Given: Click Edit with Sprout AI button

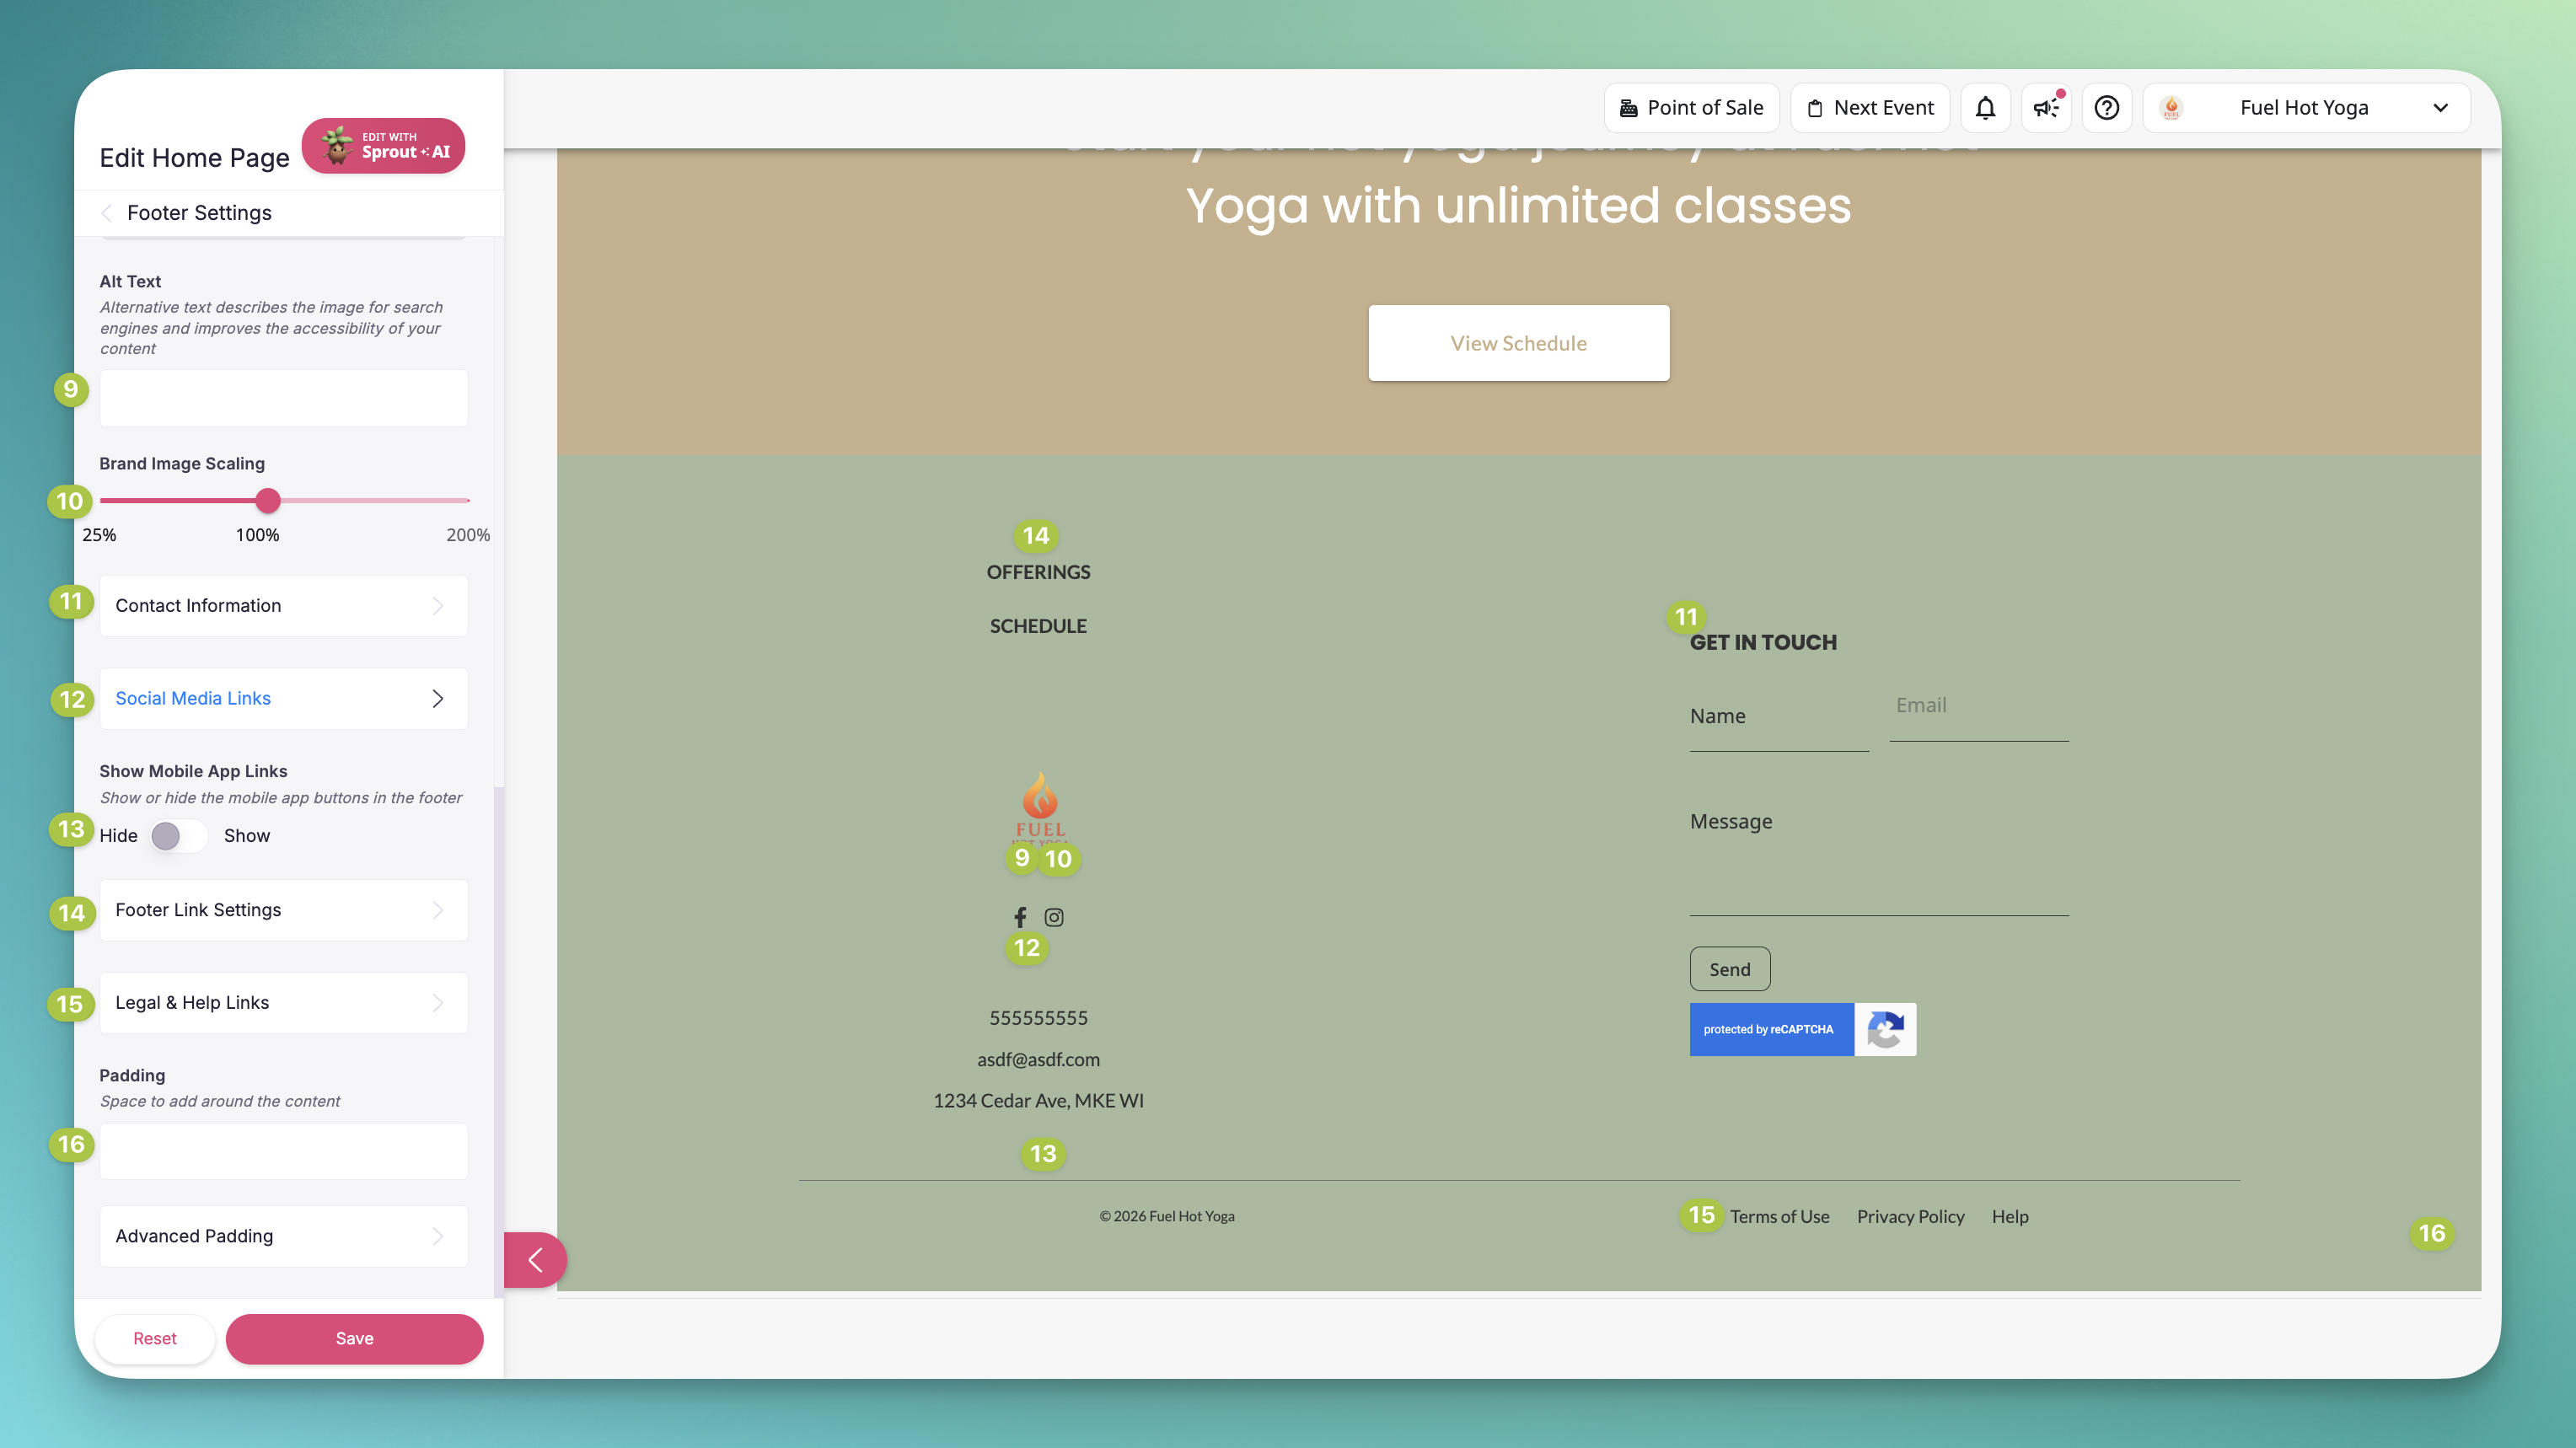Looking at the screenshot, I should 383,146.
